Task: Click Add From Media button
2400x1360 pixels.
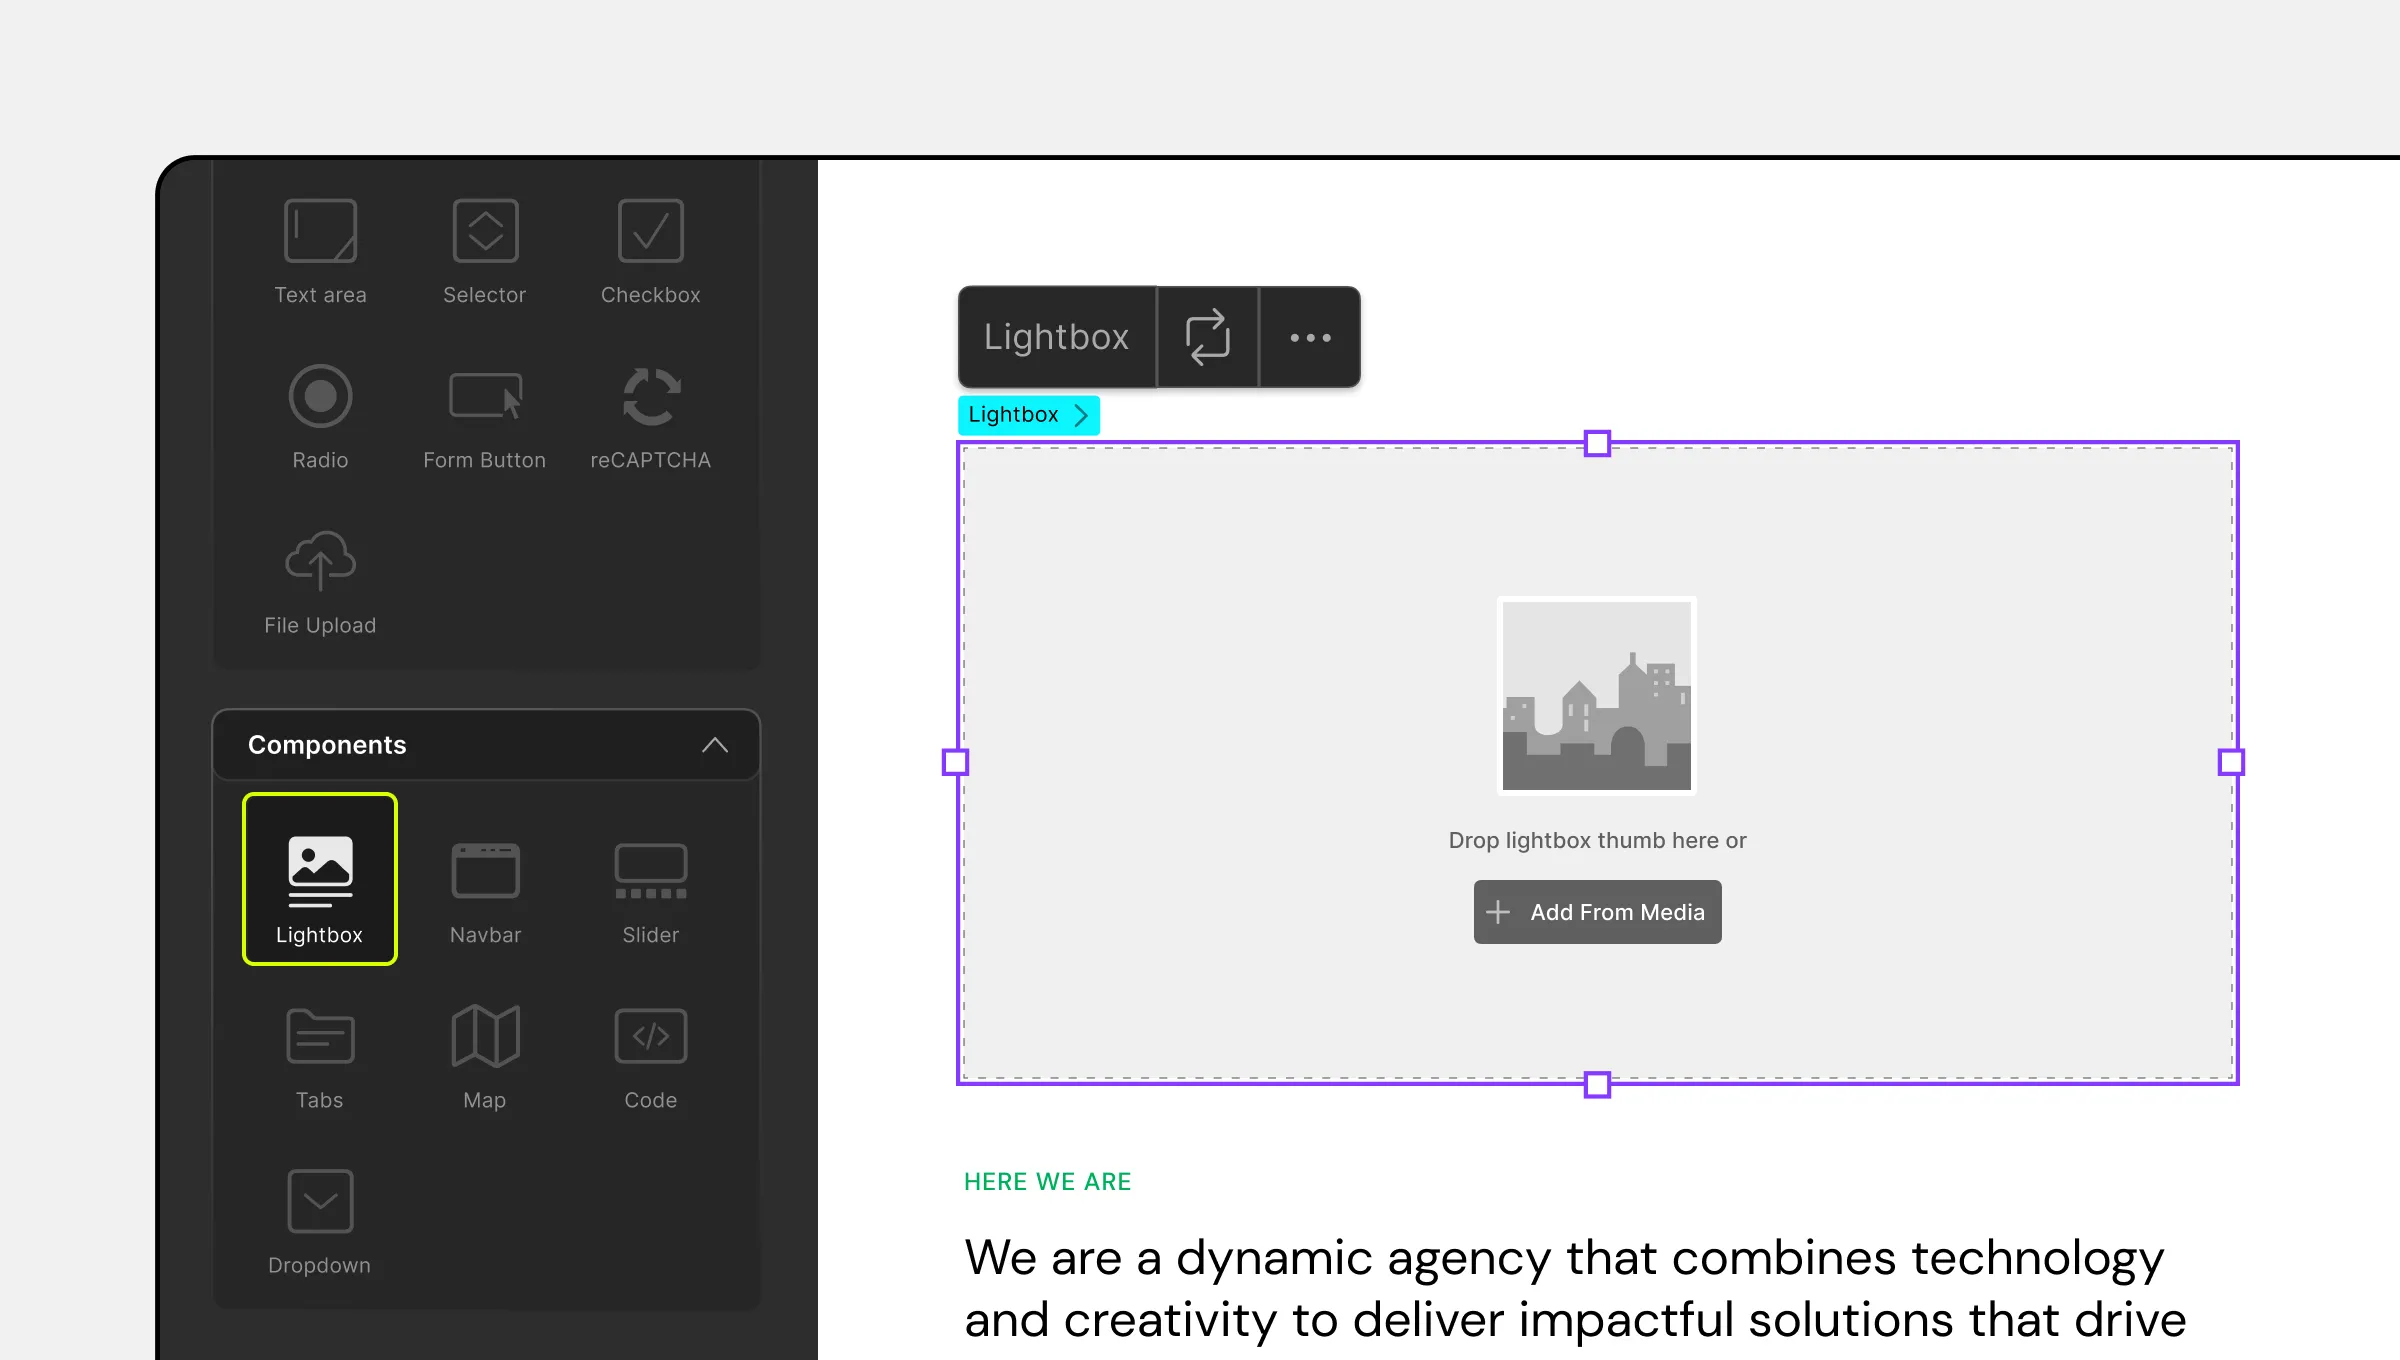Action: pyautogui.click(x=1597, y=912)
